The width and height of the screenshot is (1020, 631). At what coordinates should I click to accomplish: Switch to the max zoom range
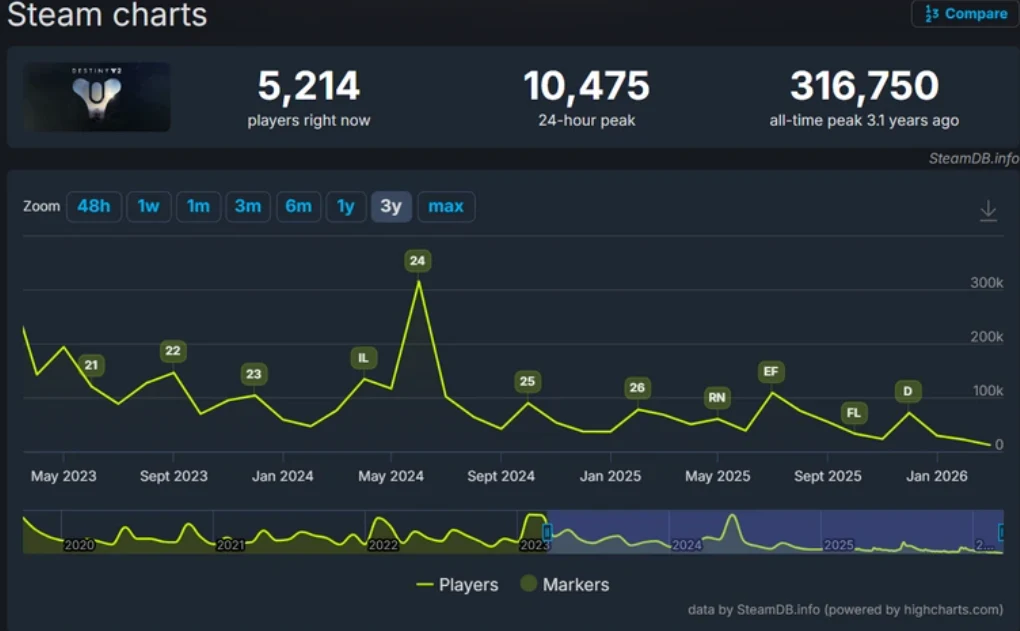point(446,206)
